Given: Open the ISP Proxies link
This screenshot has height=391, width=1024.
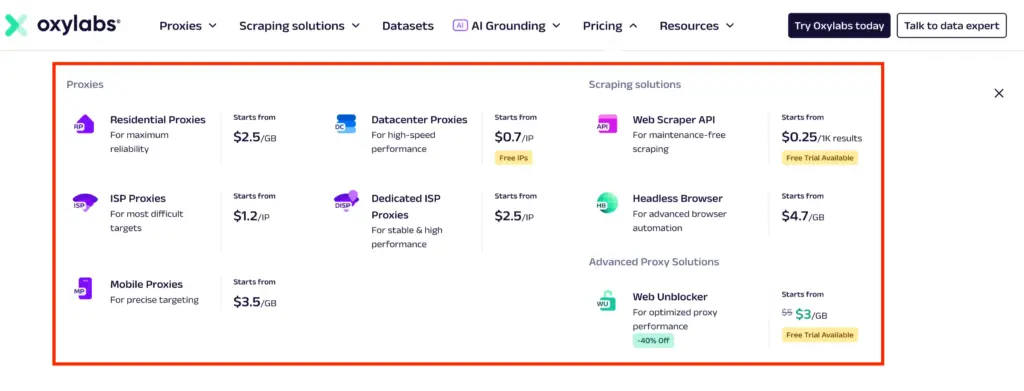Looking at the screenshot, I should (x=138, y=198).
